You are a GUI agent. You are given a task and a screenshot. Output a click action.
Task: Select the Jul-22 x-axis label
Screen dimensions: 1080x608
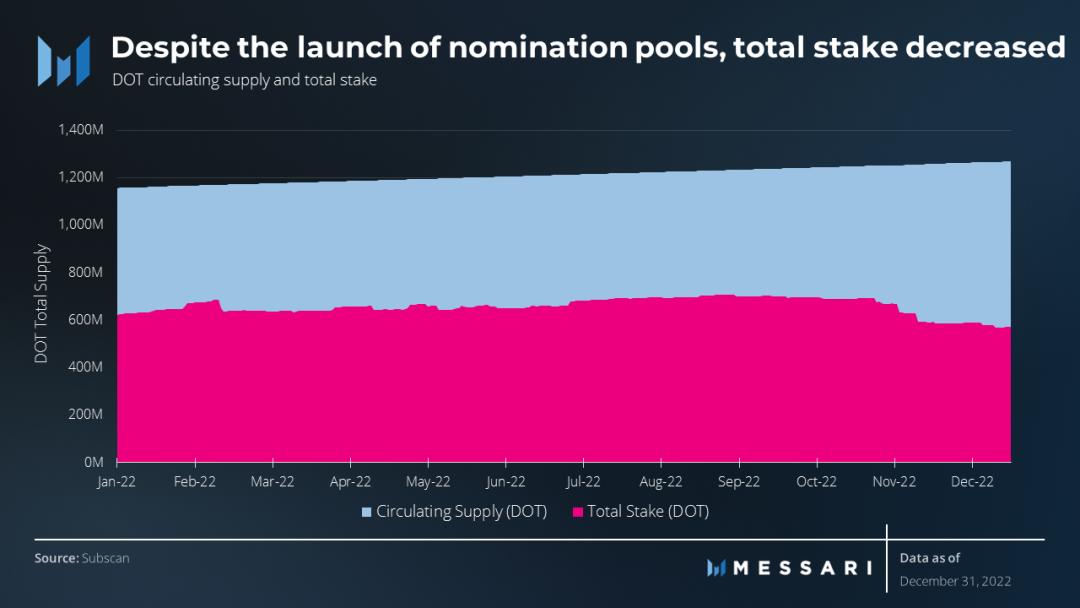(583, 481)
